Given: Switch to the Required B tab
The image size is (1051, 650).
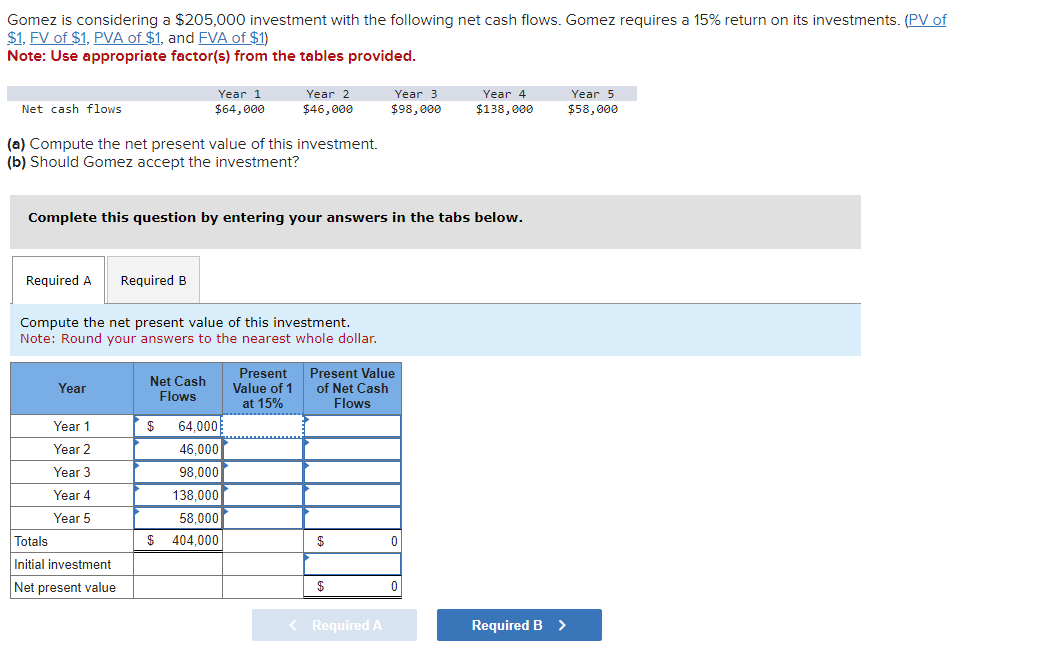Looking at the screenshot, I should [153, 280].
